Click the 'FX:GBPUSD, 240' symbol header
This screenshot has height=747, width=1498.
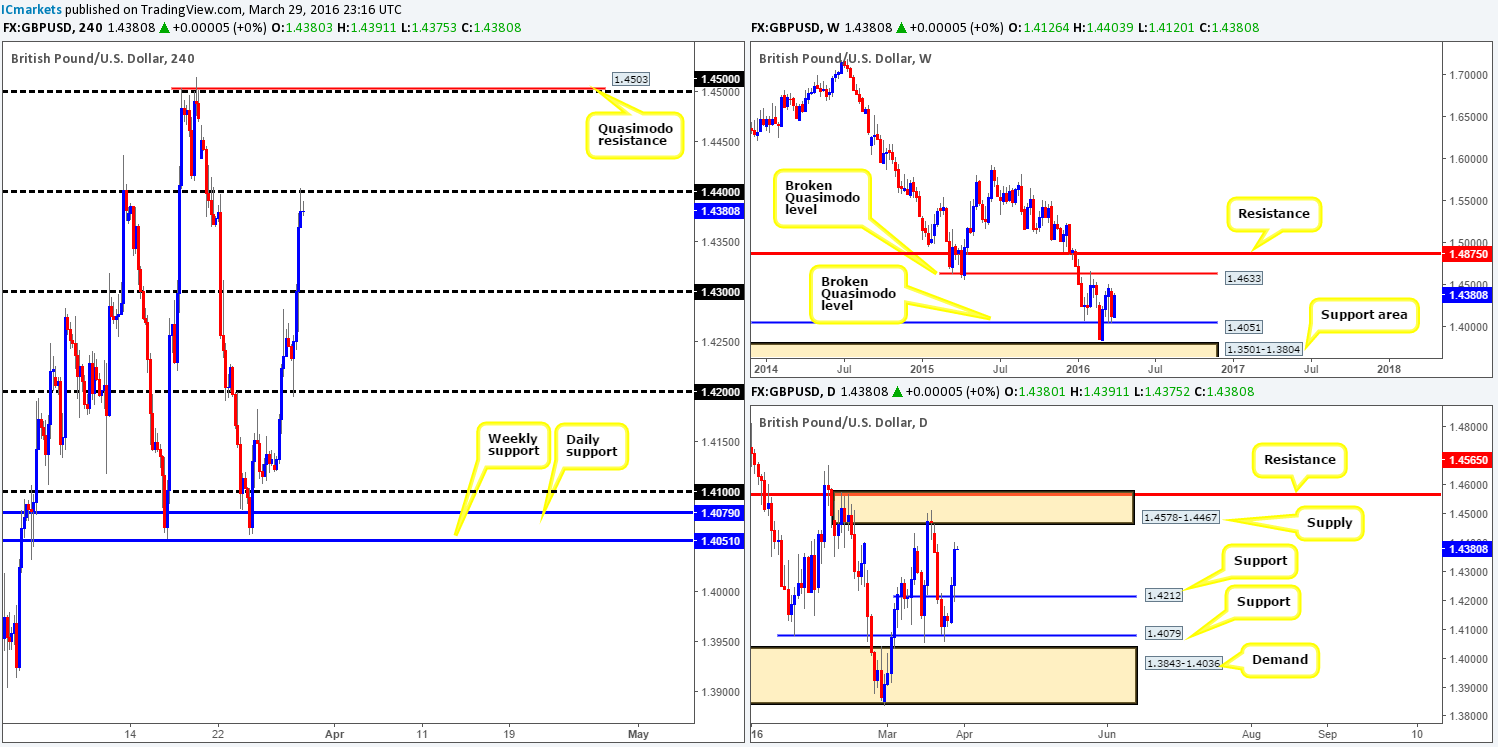pyautogui.click(x=52, y=28)
